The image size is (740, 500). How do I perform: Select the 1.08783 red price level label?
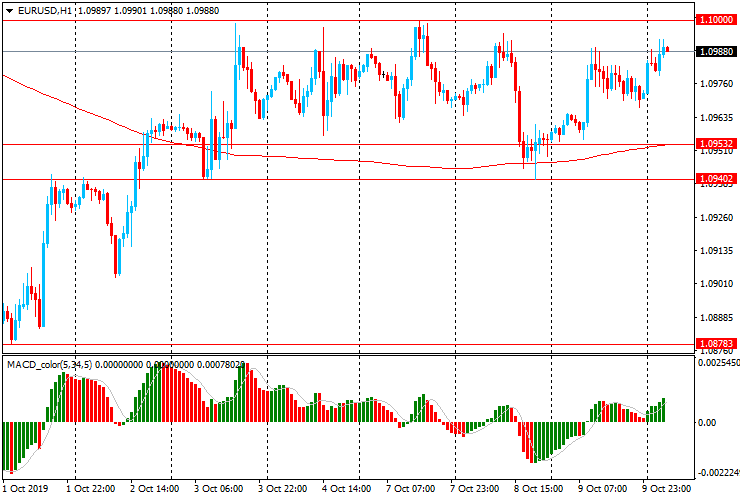pos(716,343)
